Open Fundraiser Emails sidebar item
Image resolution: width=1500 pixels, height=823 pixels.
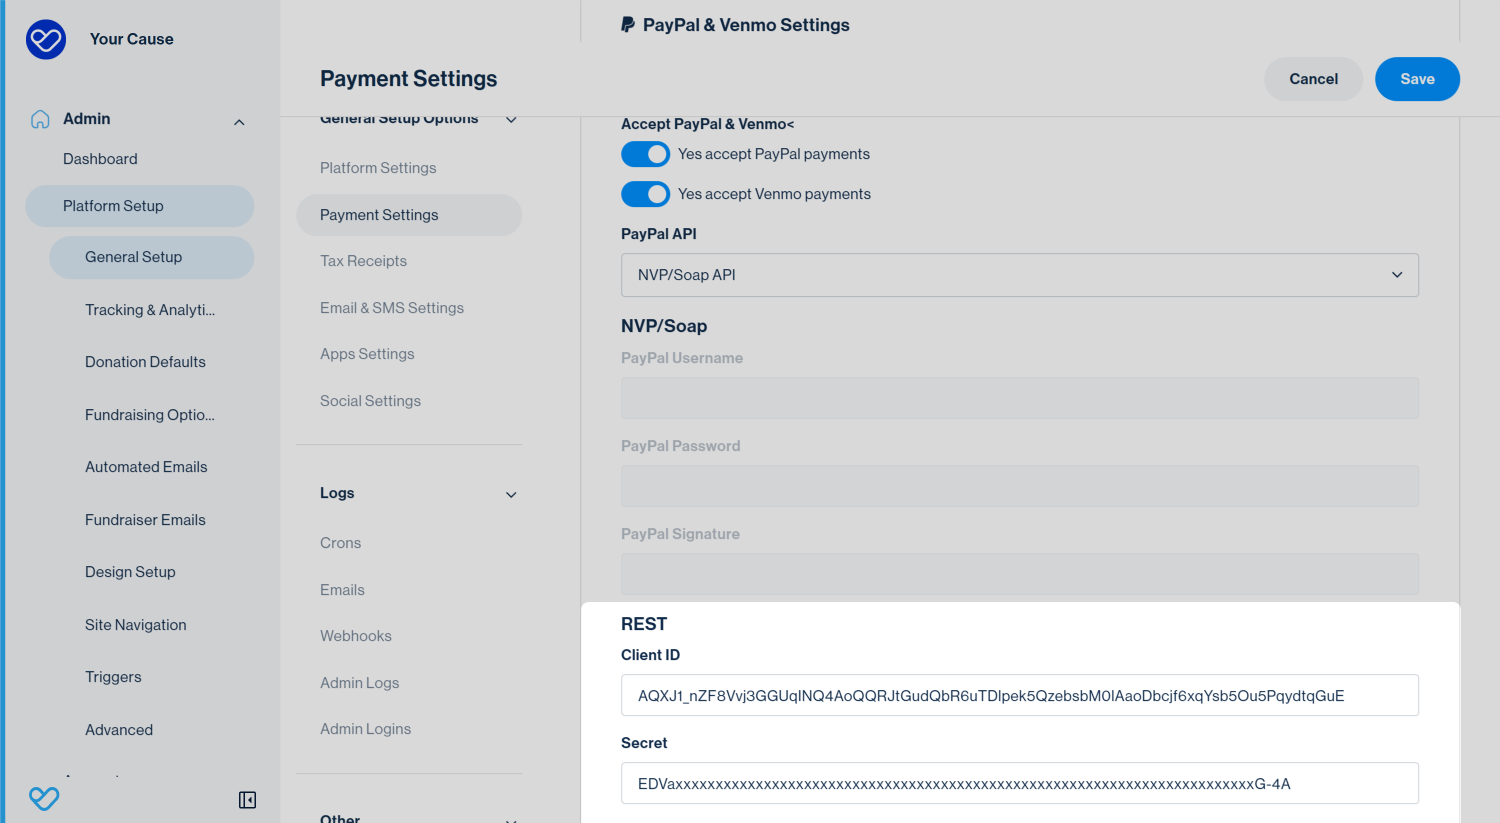145,520
